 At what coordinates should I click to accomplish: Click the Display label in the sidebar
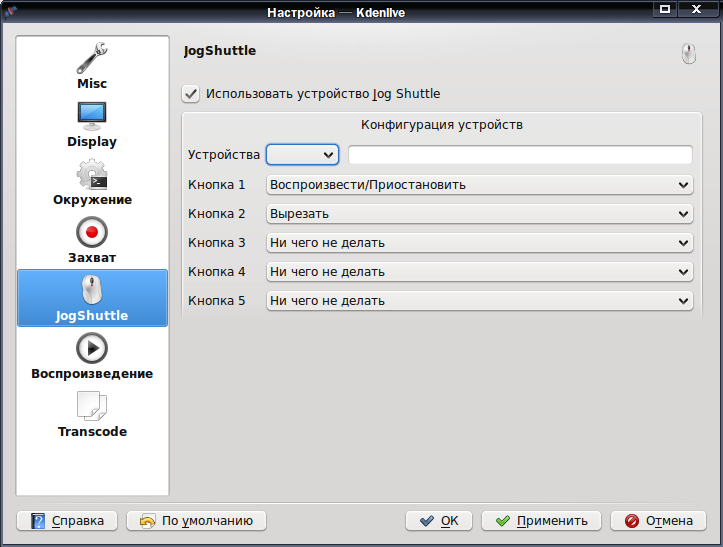coord(92,142)
